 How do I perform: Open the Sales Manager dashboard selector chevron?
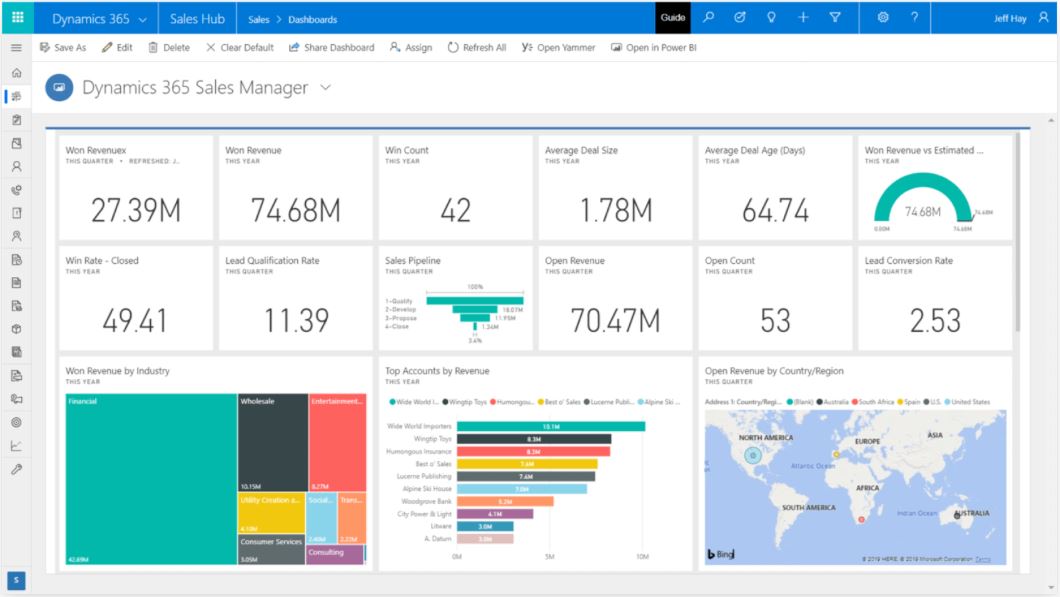tap(326, 87)
